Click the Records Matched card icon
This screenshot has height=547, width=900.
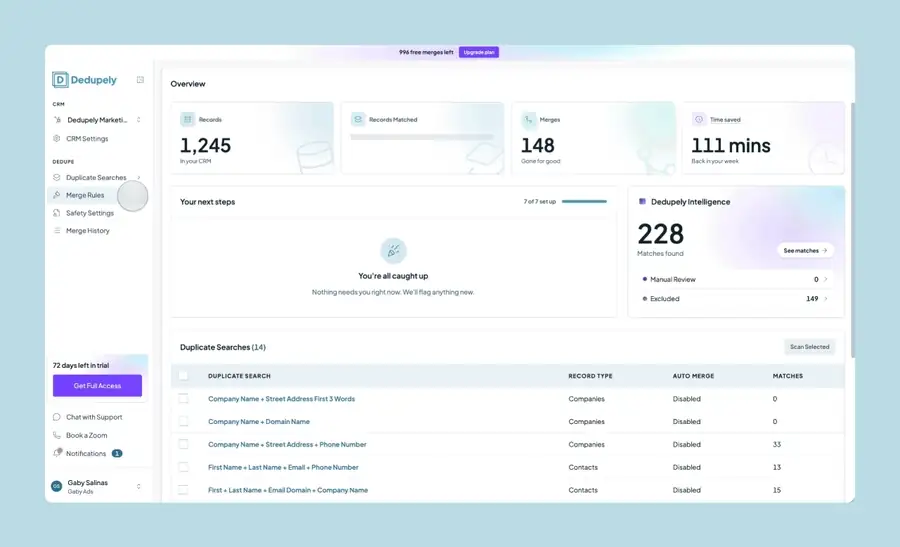click(358, 119)
